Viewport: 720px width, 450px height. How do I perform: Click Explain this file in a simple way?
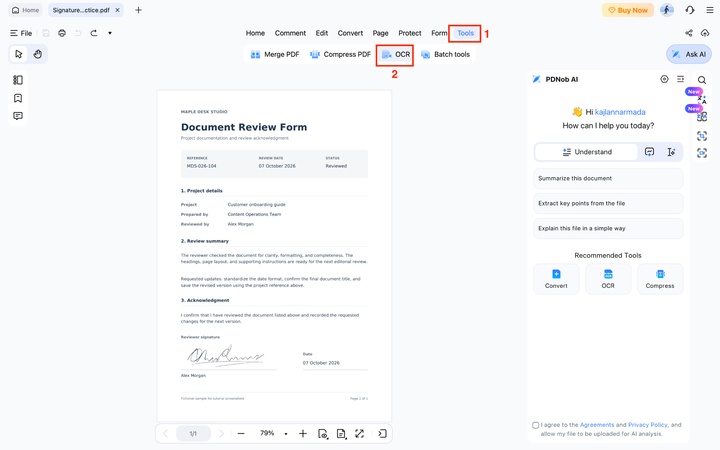click(x=608, y=228)
